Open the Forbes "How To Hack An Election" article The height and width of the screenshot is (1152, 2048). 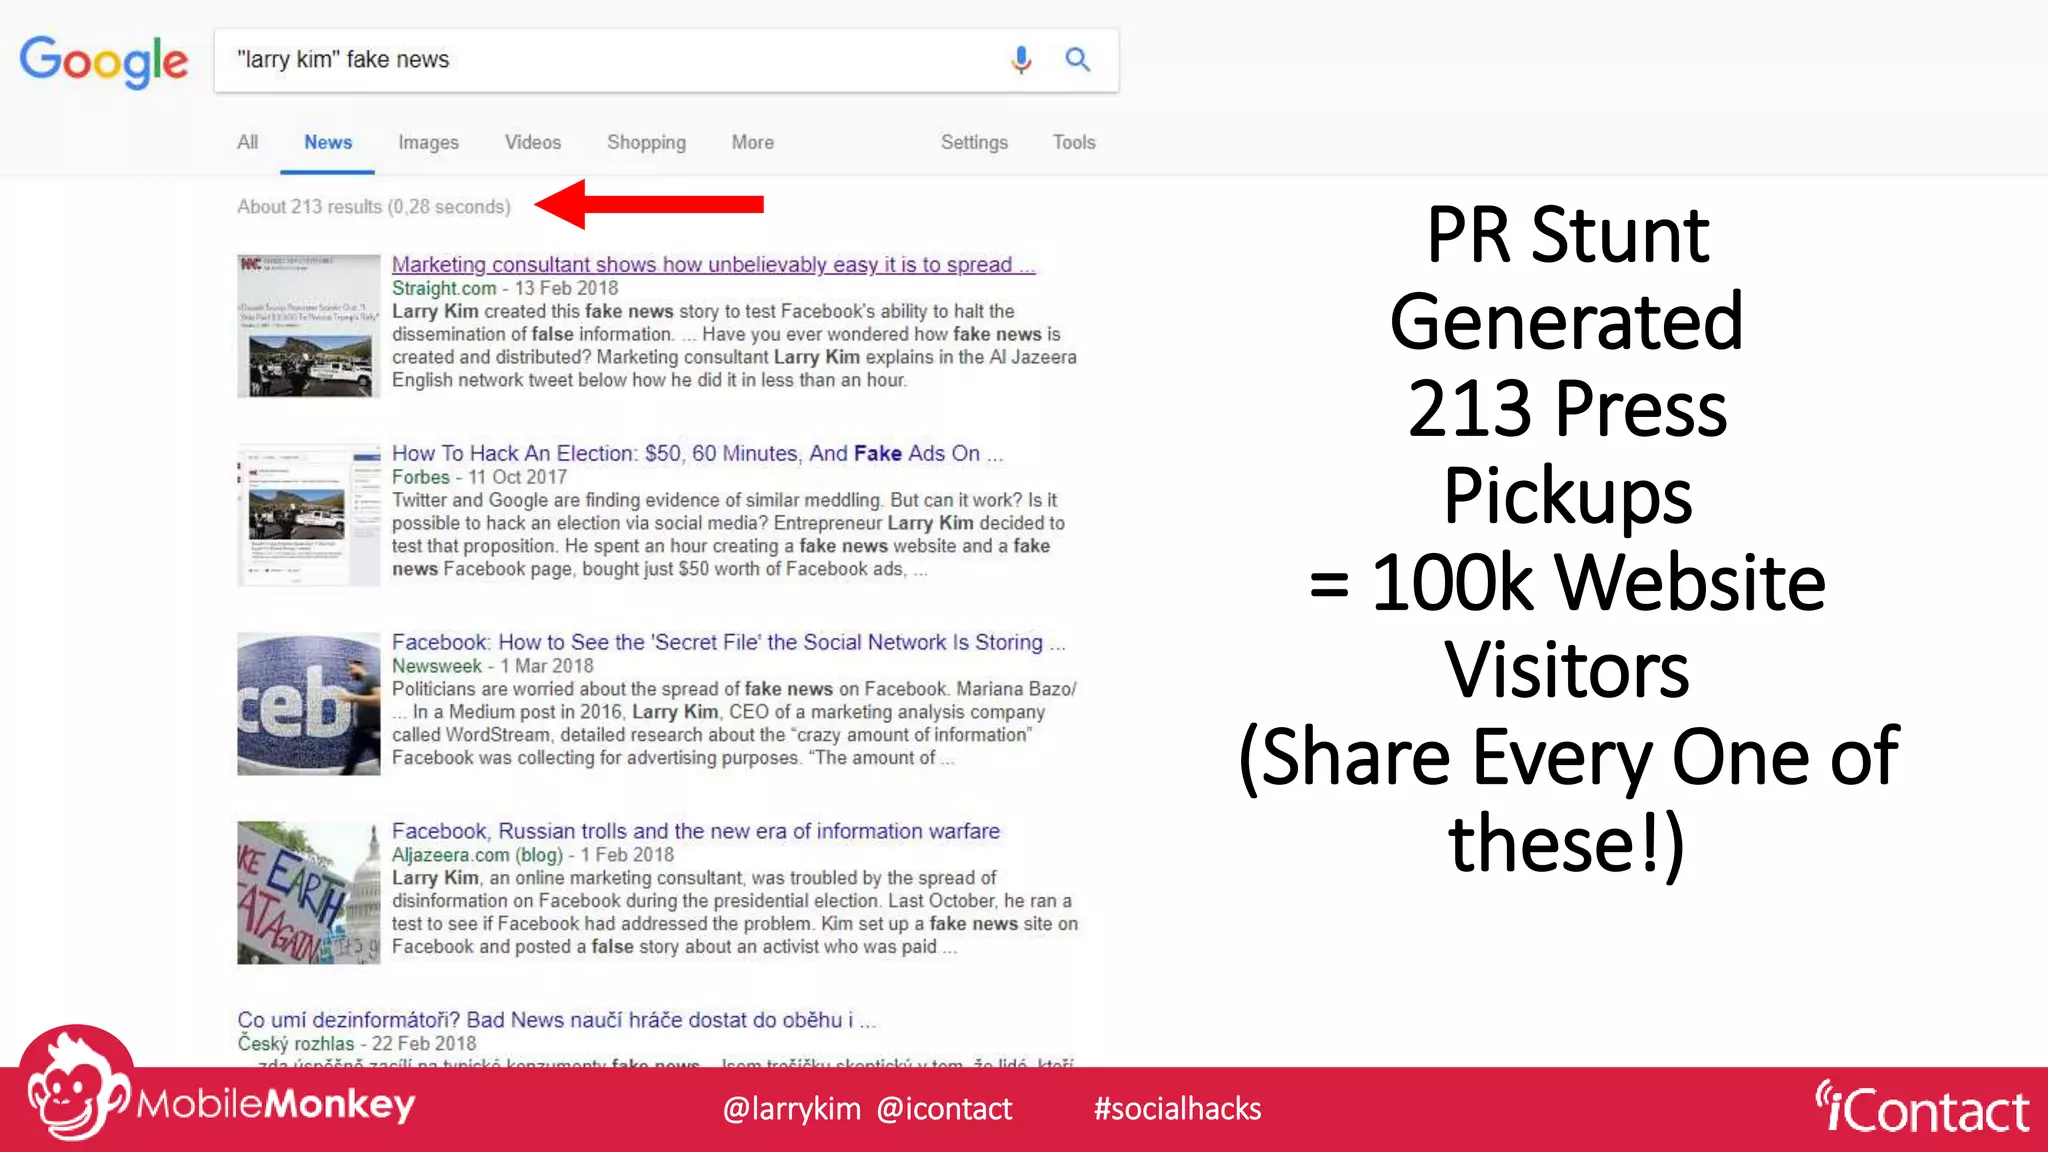tap(696, 453)
